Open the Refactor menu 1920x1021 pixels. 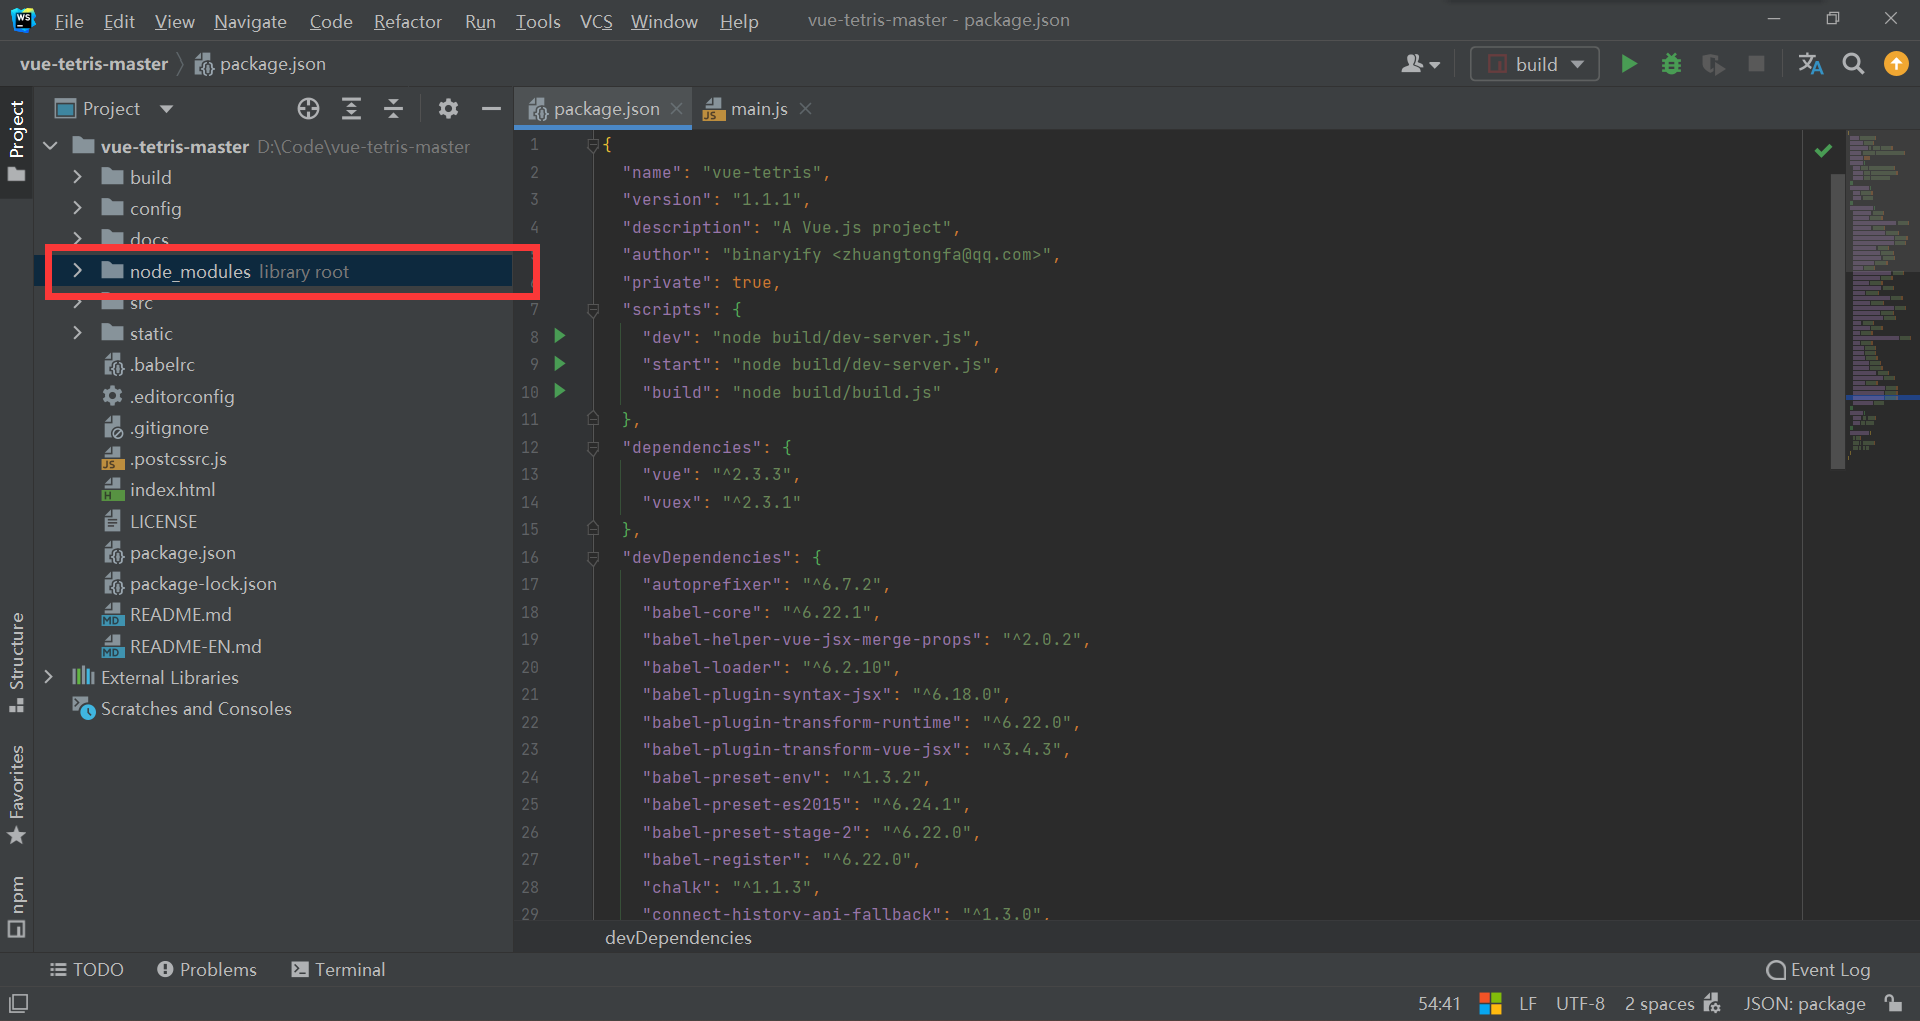pyautogui.click(x=407, y=21)
